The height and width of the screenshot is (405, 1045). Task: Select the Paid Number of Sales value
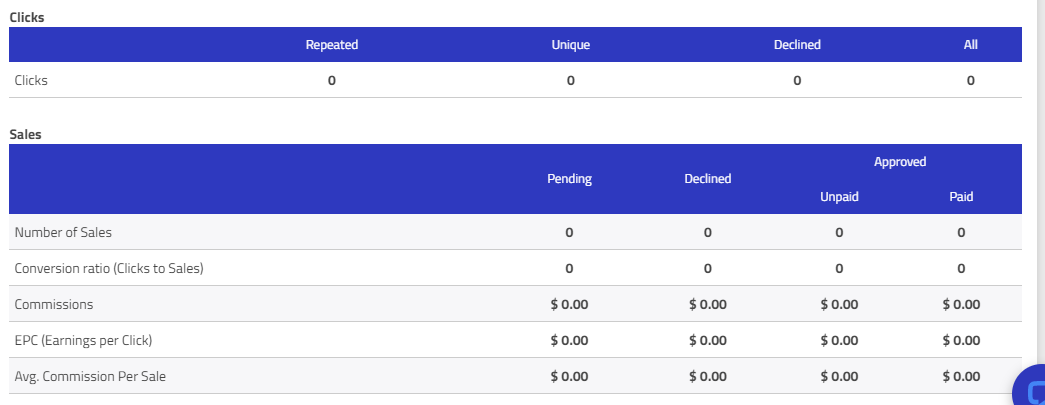pos(961,232)
